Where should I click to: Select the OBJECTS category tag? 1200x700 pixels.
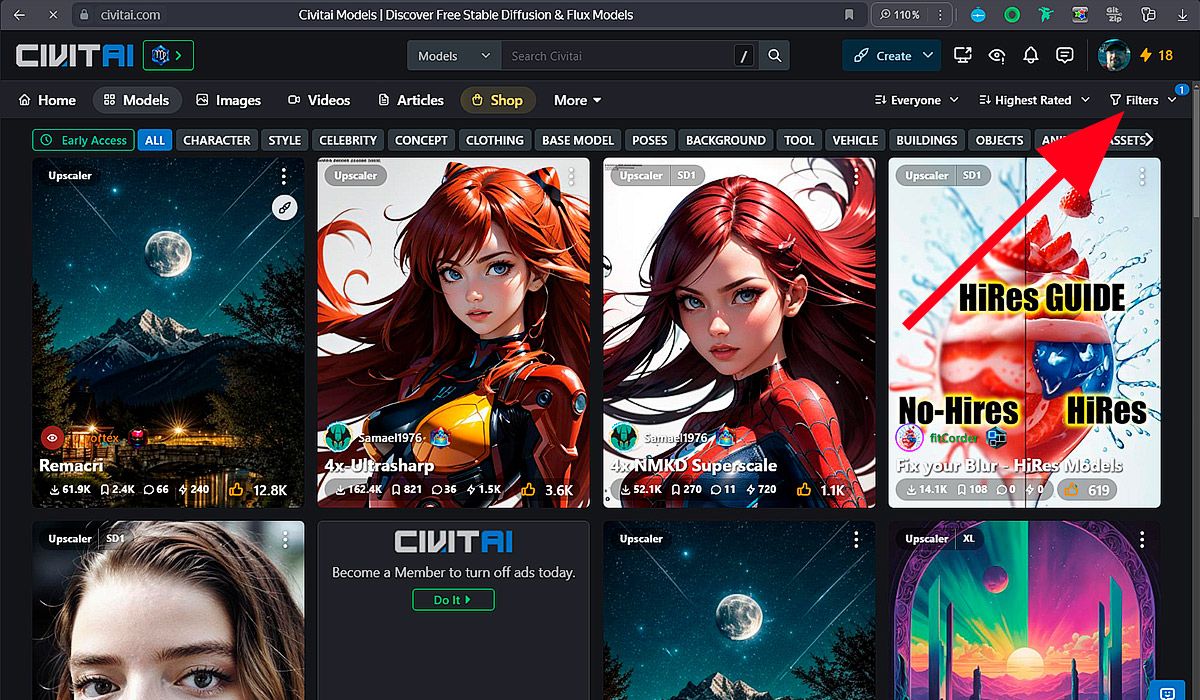tap(999, 140)
